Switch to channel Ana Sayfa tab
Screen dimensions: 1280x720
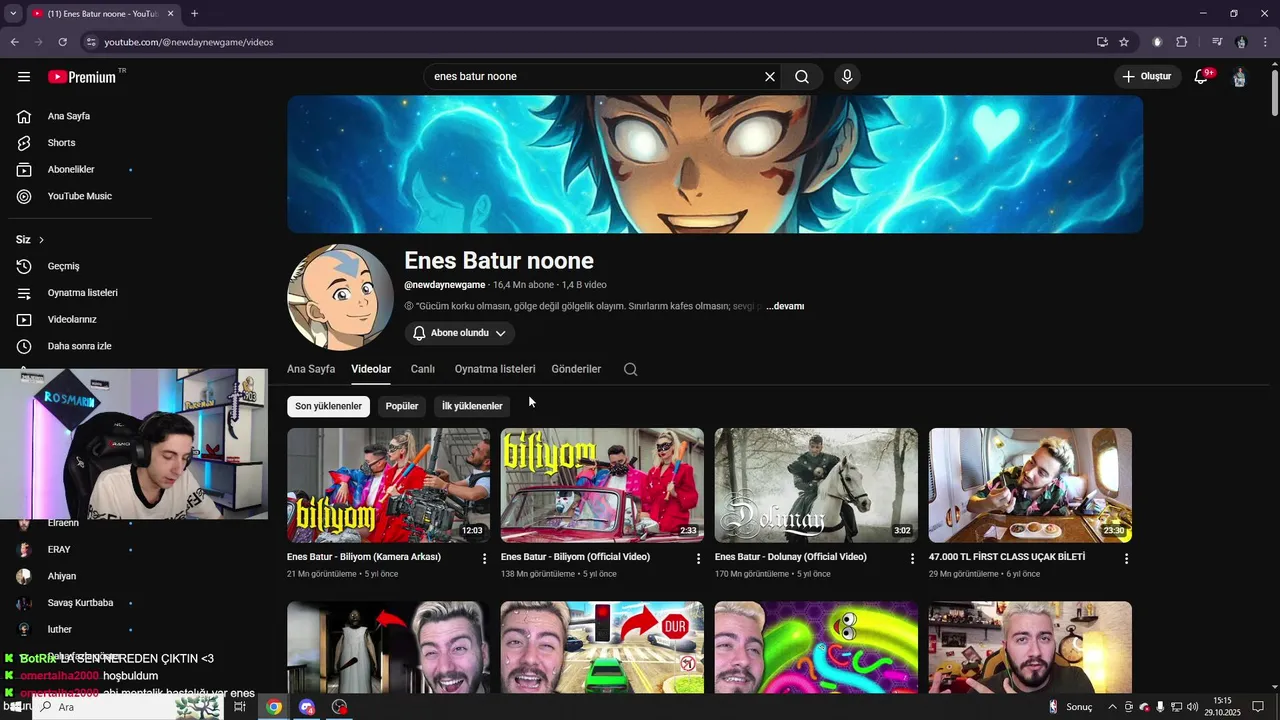[x=311, y=369]
